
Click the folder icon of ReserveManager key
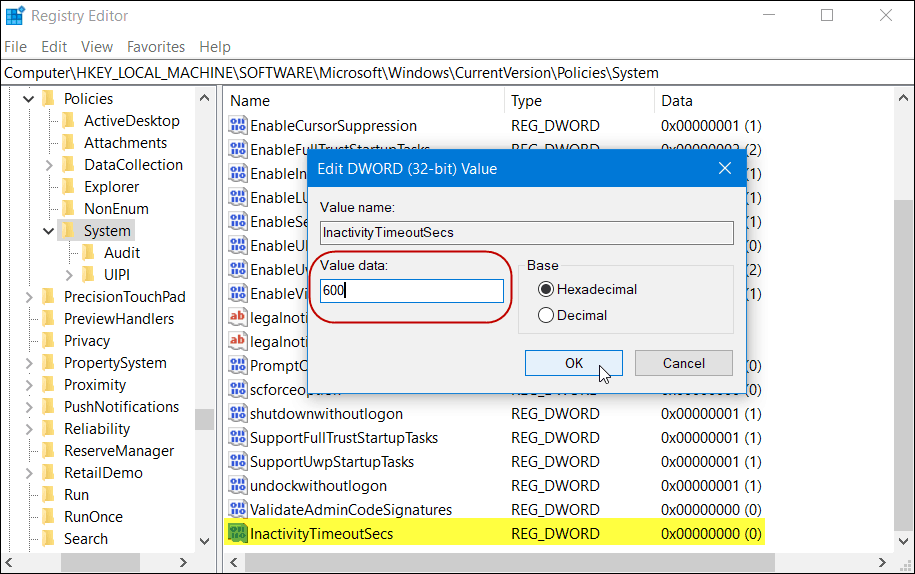point(49,451)
